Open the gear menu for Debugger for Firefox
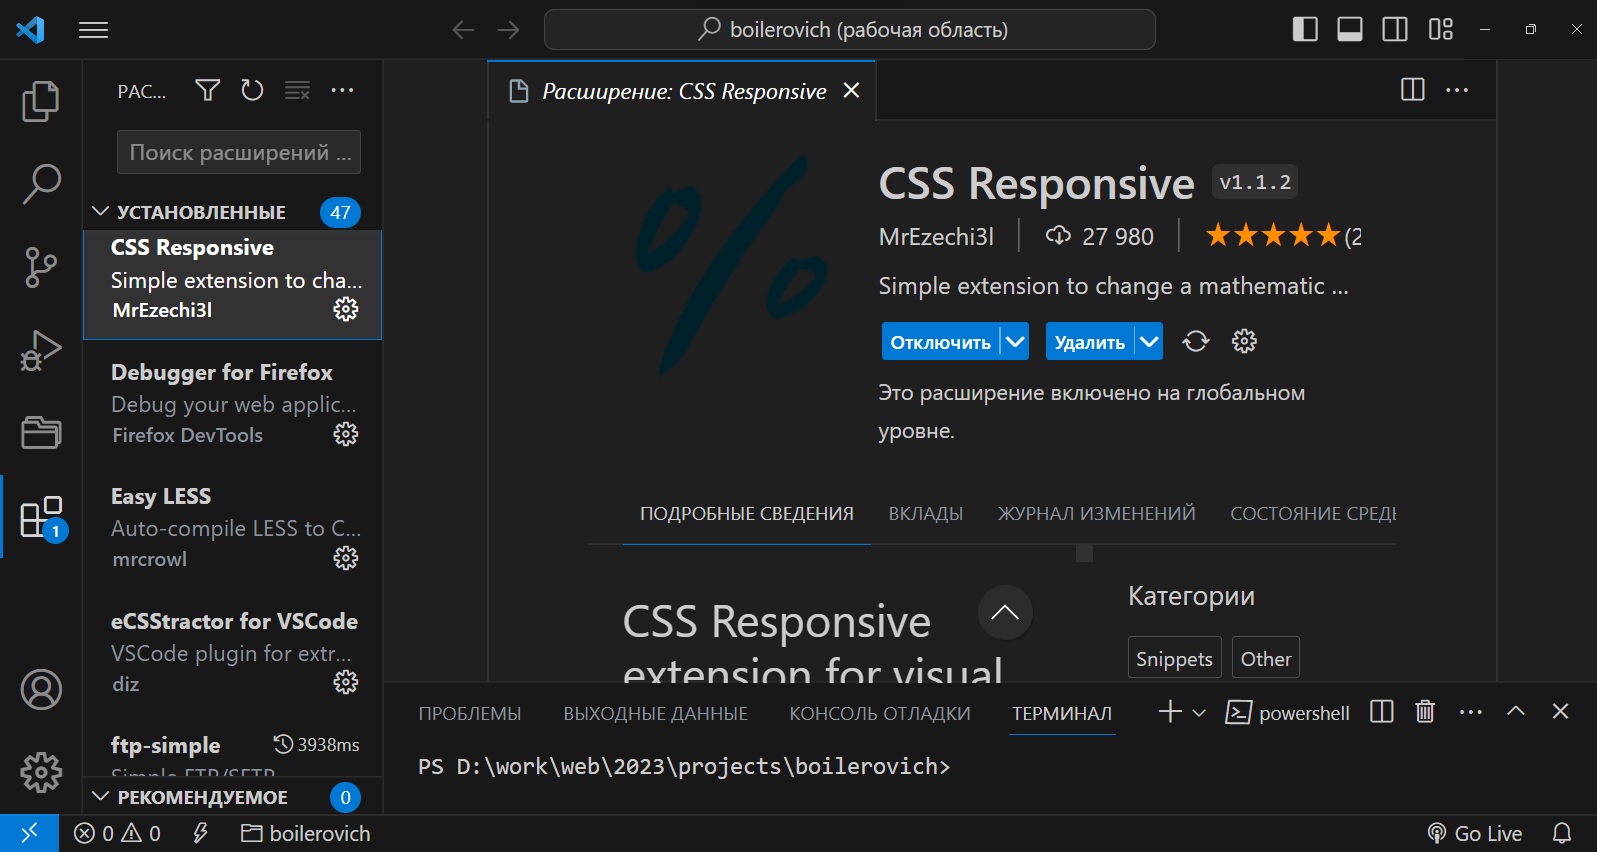The width and height of the screenshot is (1597, 852). click(x=345, y=434)
